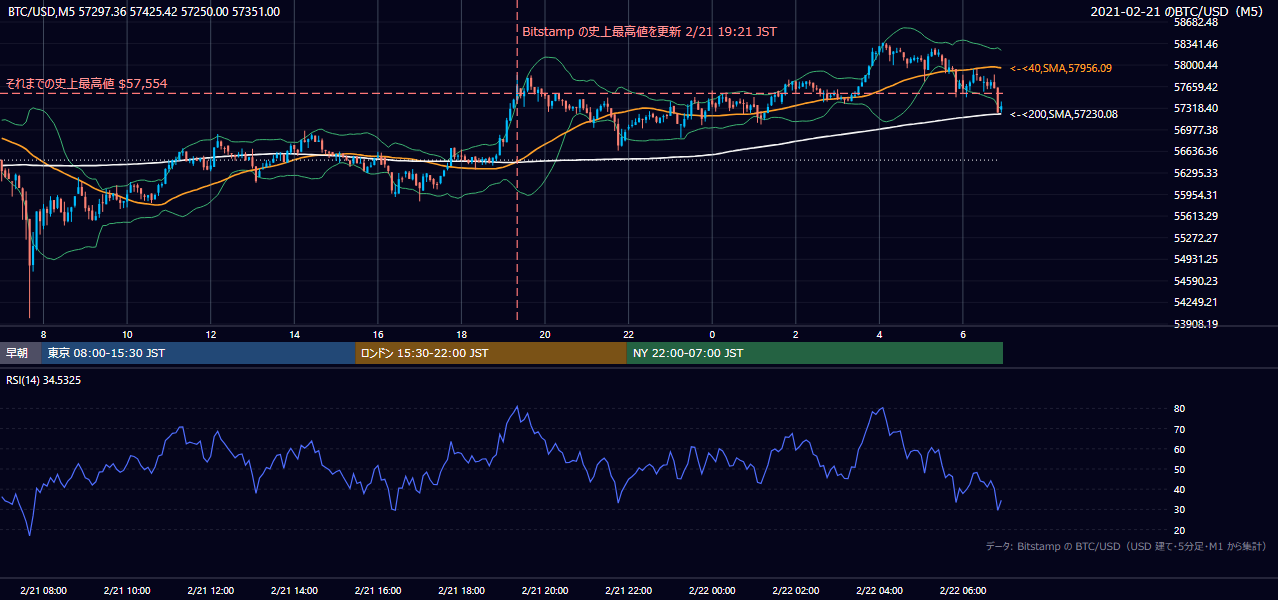Screen dimensions: 1278x600
Task: Click the BTC/USD,M5 OHLC header text
Action: [144, 12]
